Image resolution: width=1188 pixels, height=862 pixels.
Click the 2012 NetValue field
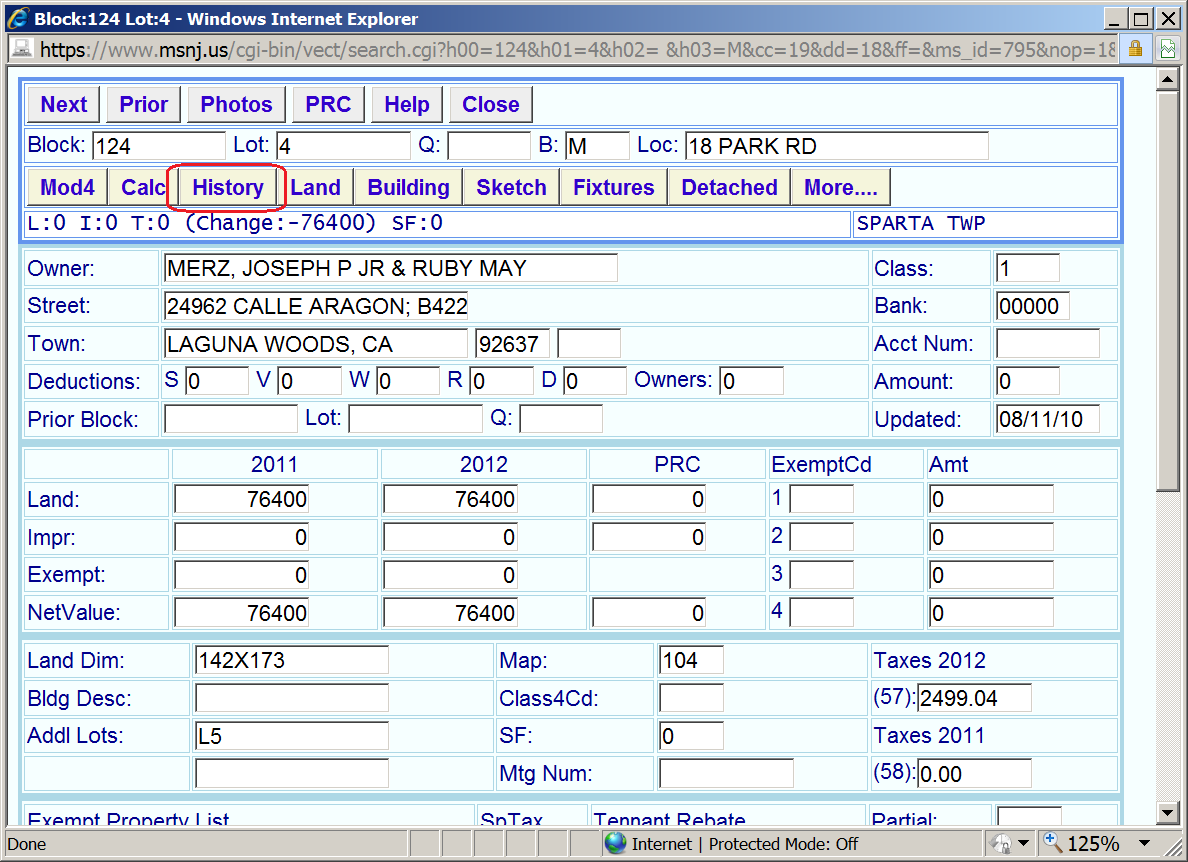[x=450, y=613]
